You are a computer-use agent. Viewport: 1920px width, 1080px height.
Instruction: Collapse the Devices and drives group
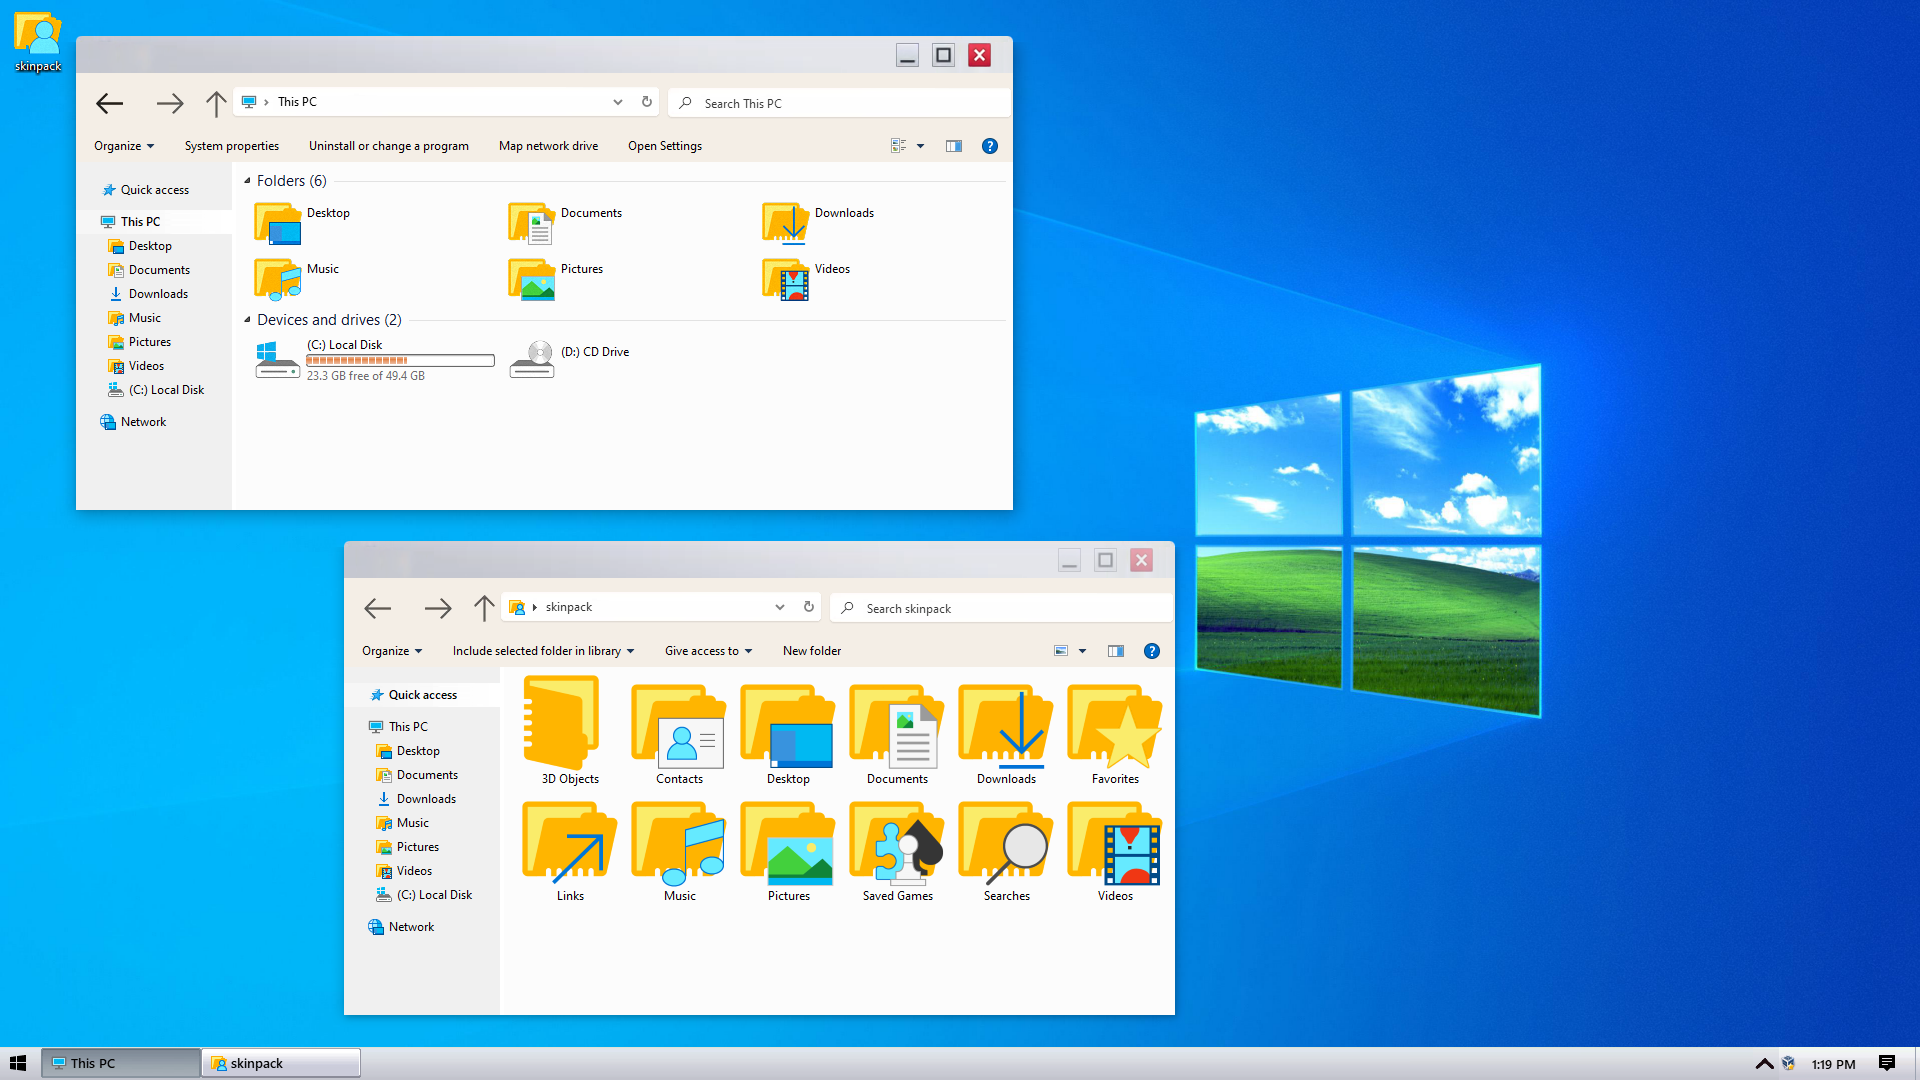247,320
